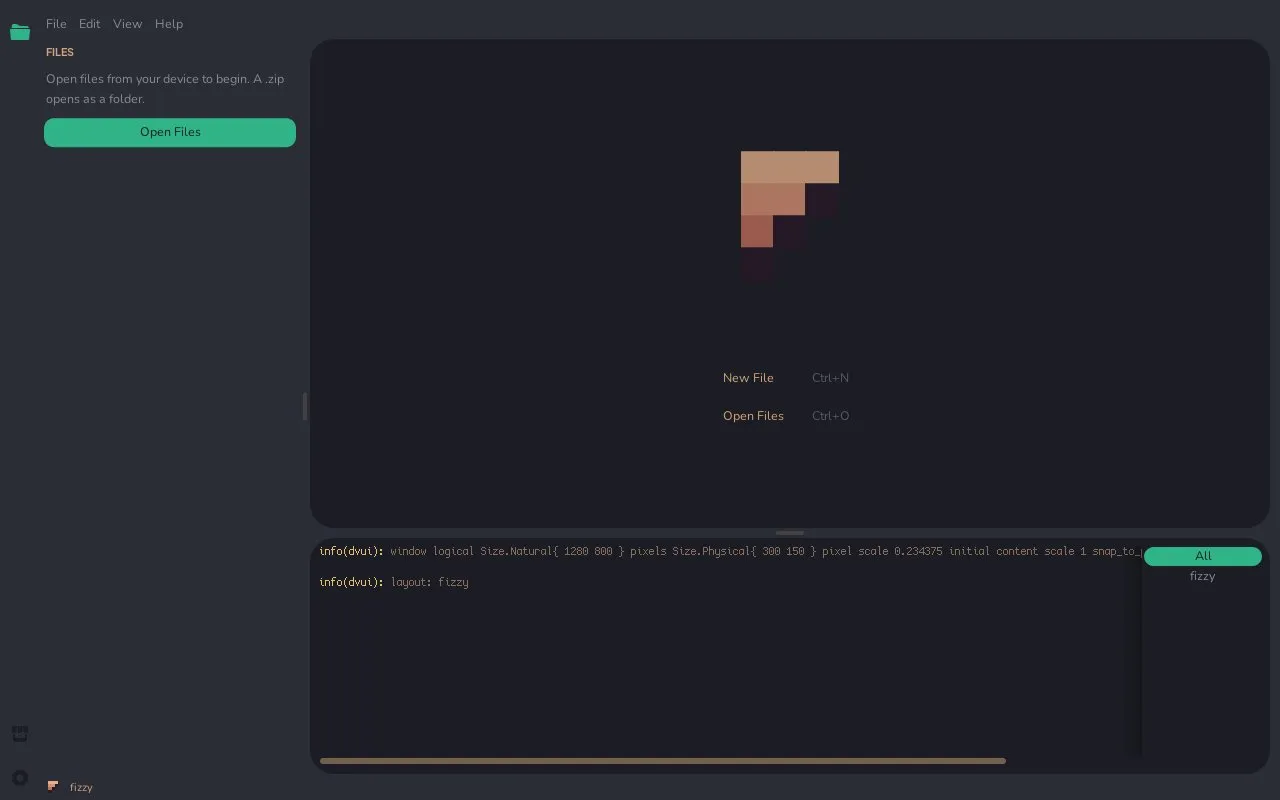Viewport: 1280px width, 800px height.
Task: Click New File on the welcome screen
Action: (748, 378)
